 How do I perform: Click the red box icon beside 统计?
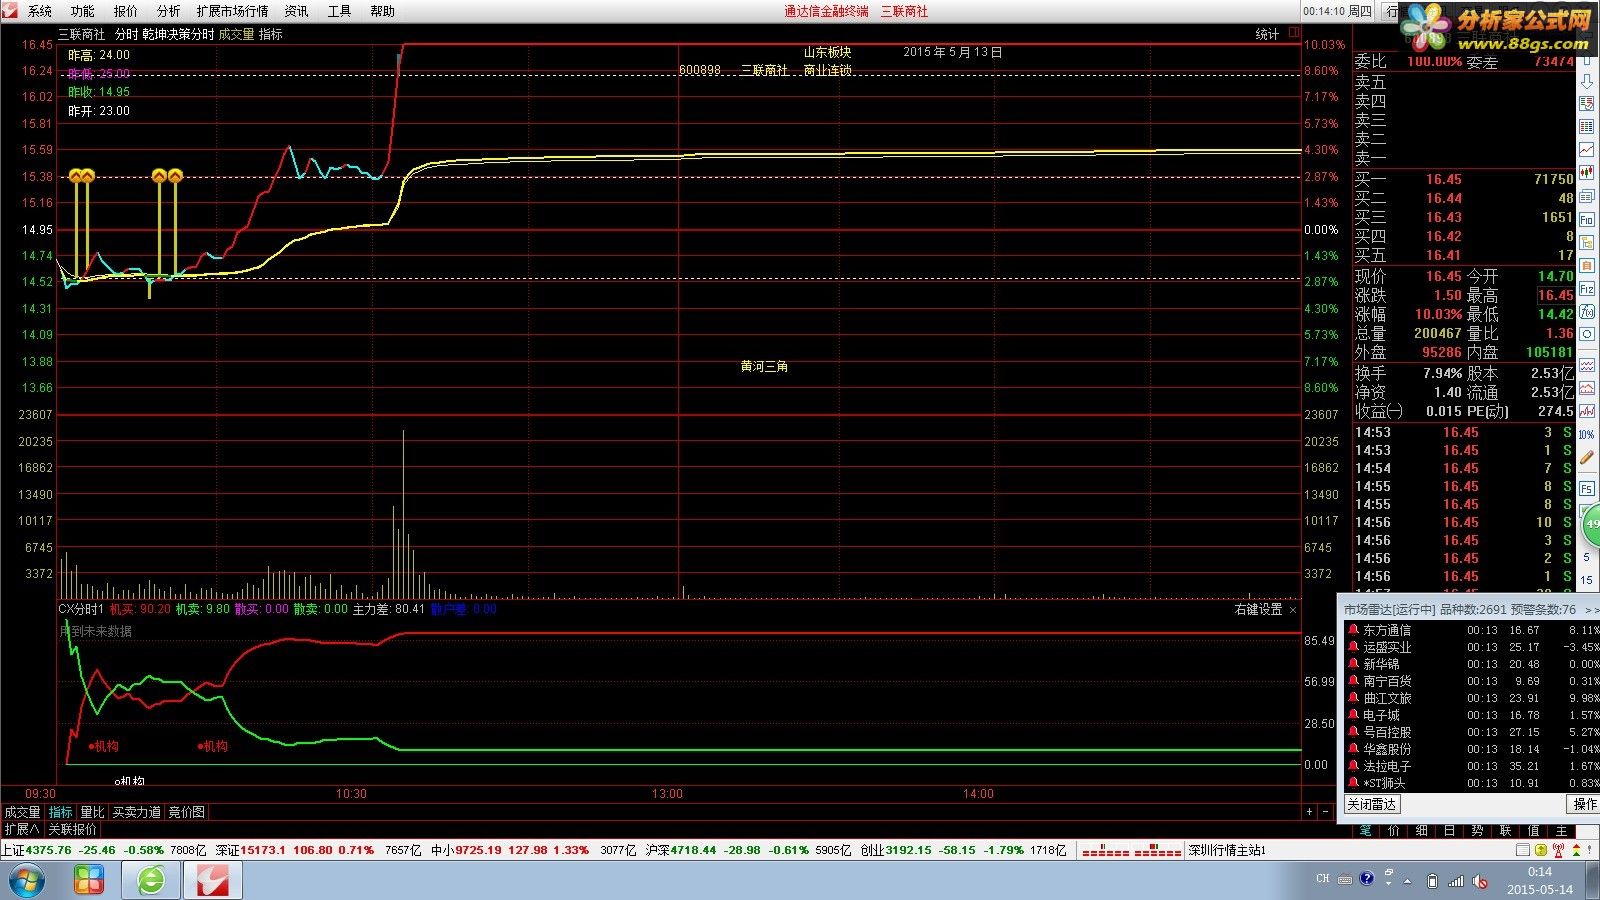1294,33
